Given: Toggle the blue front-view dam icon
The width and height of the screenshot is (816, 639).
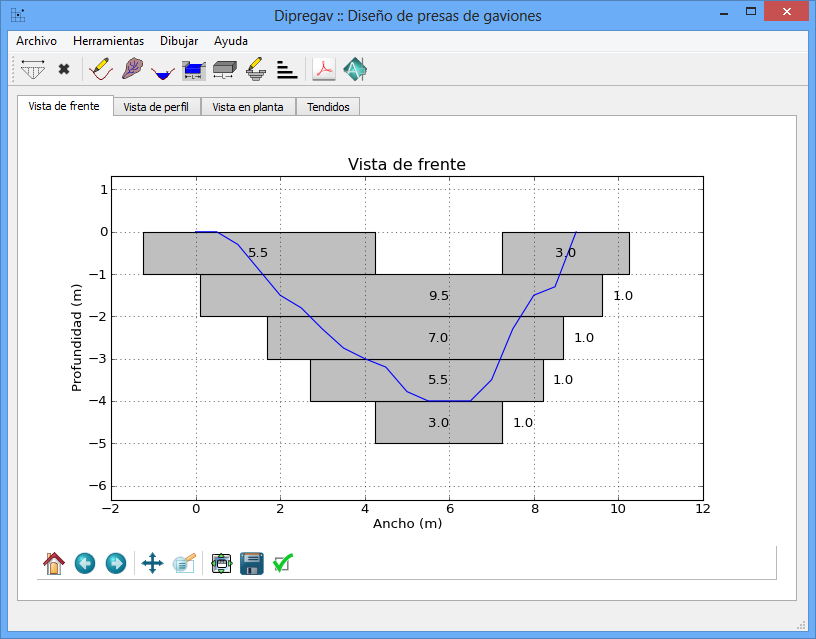Looking at the screenshot, I should [194, 70].
